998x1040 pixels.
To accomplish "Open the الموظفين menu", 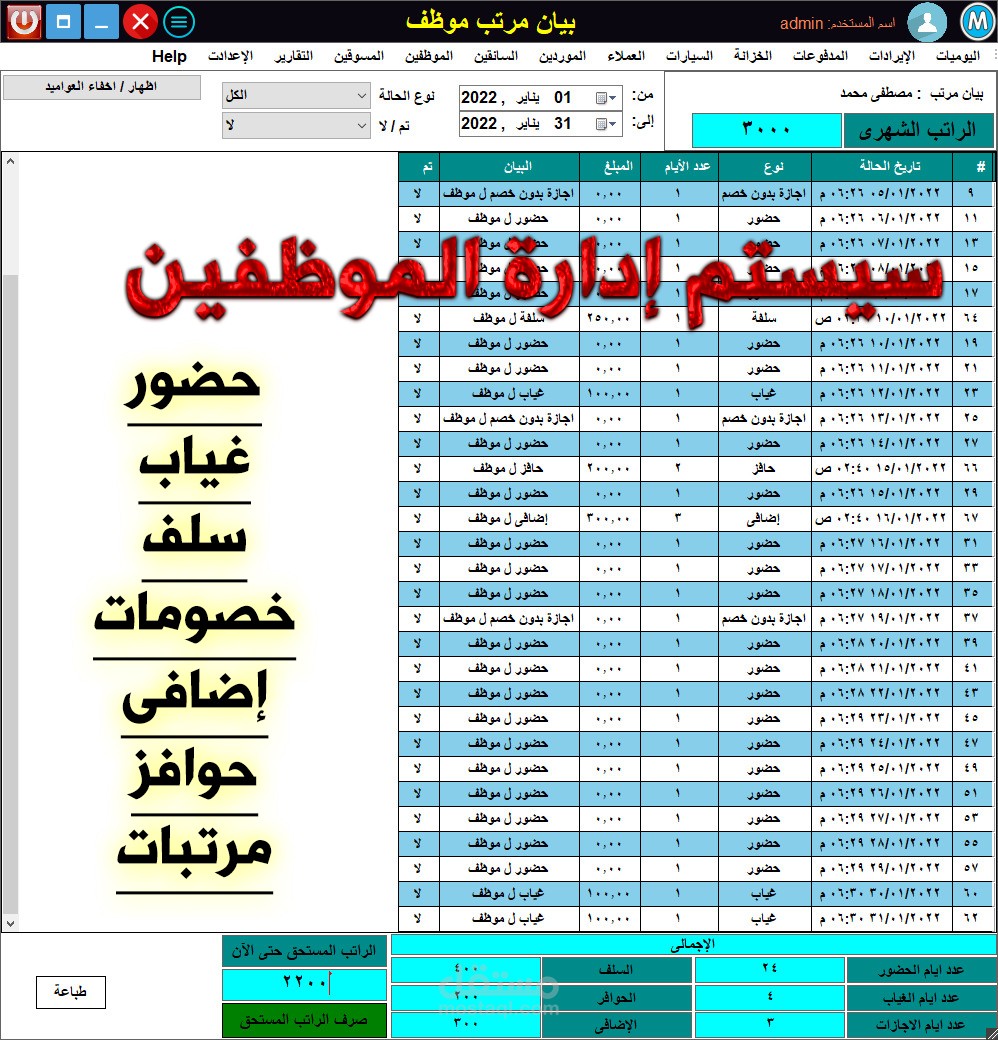I will 429,56.
